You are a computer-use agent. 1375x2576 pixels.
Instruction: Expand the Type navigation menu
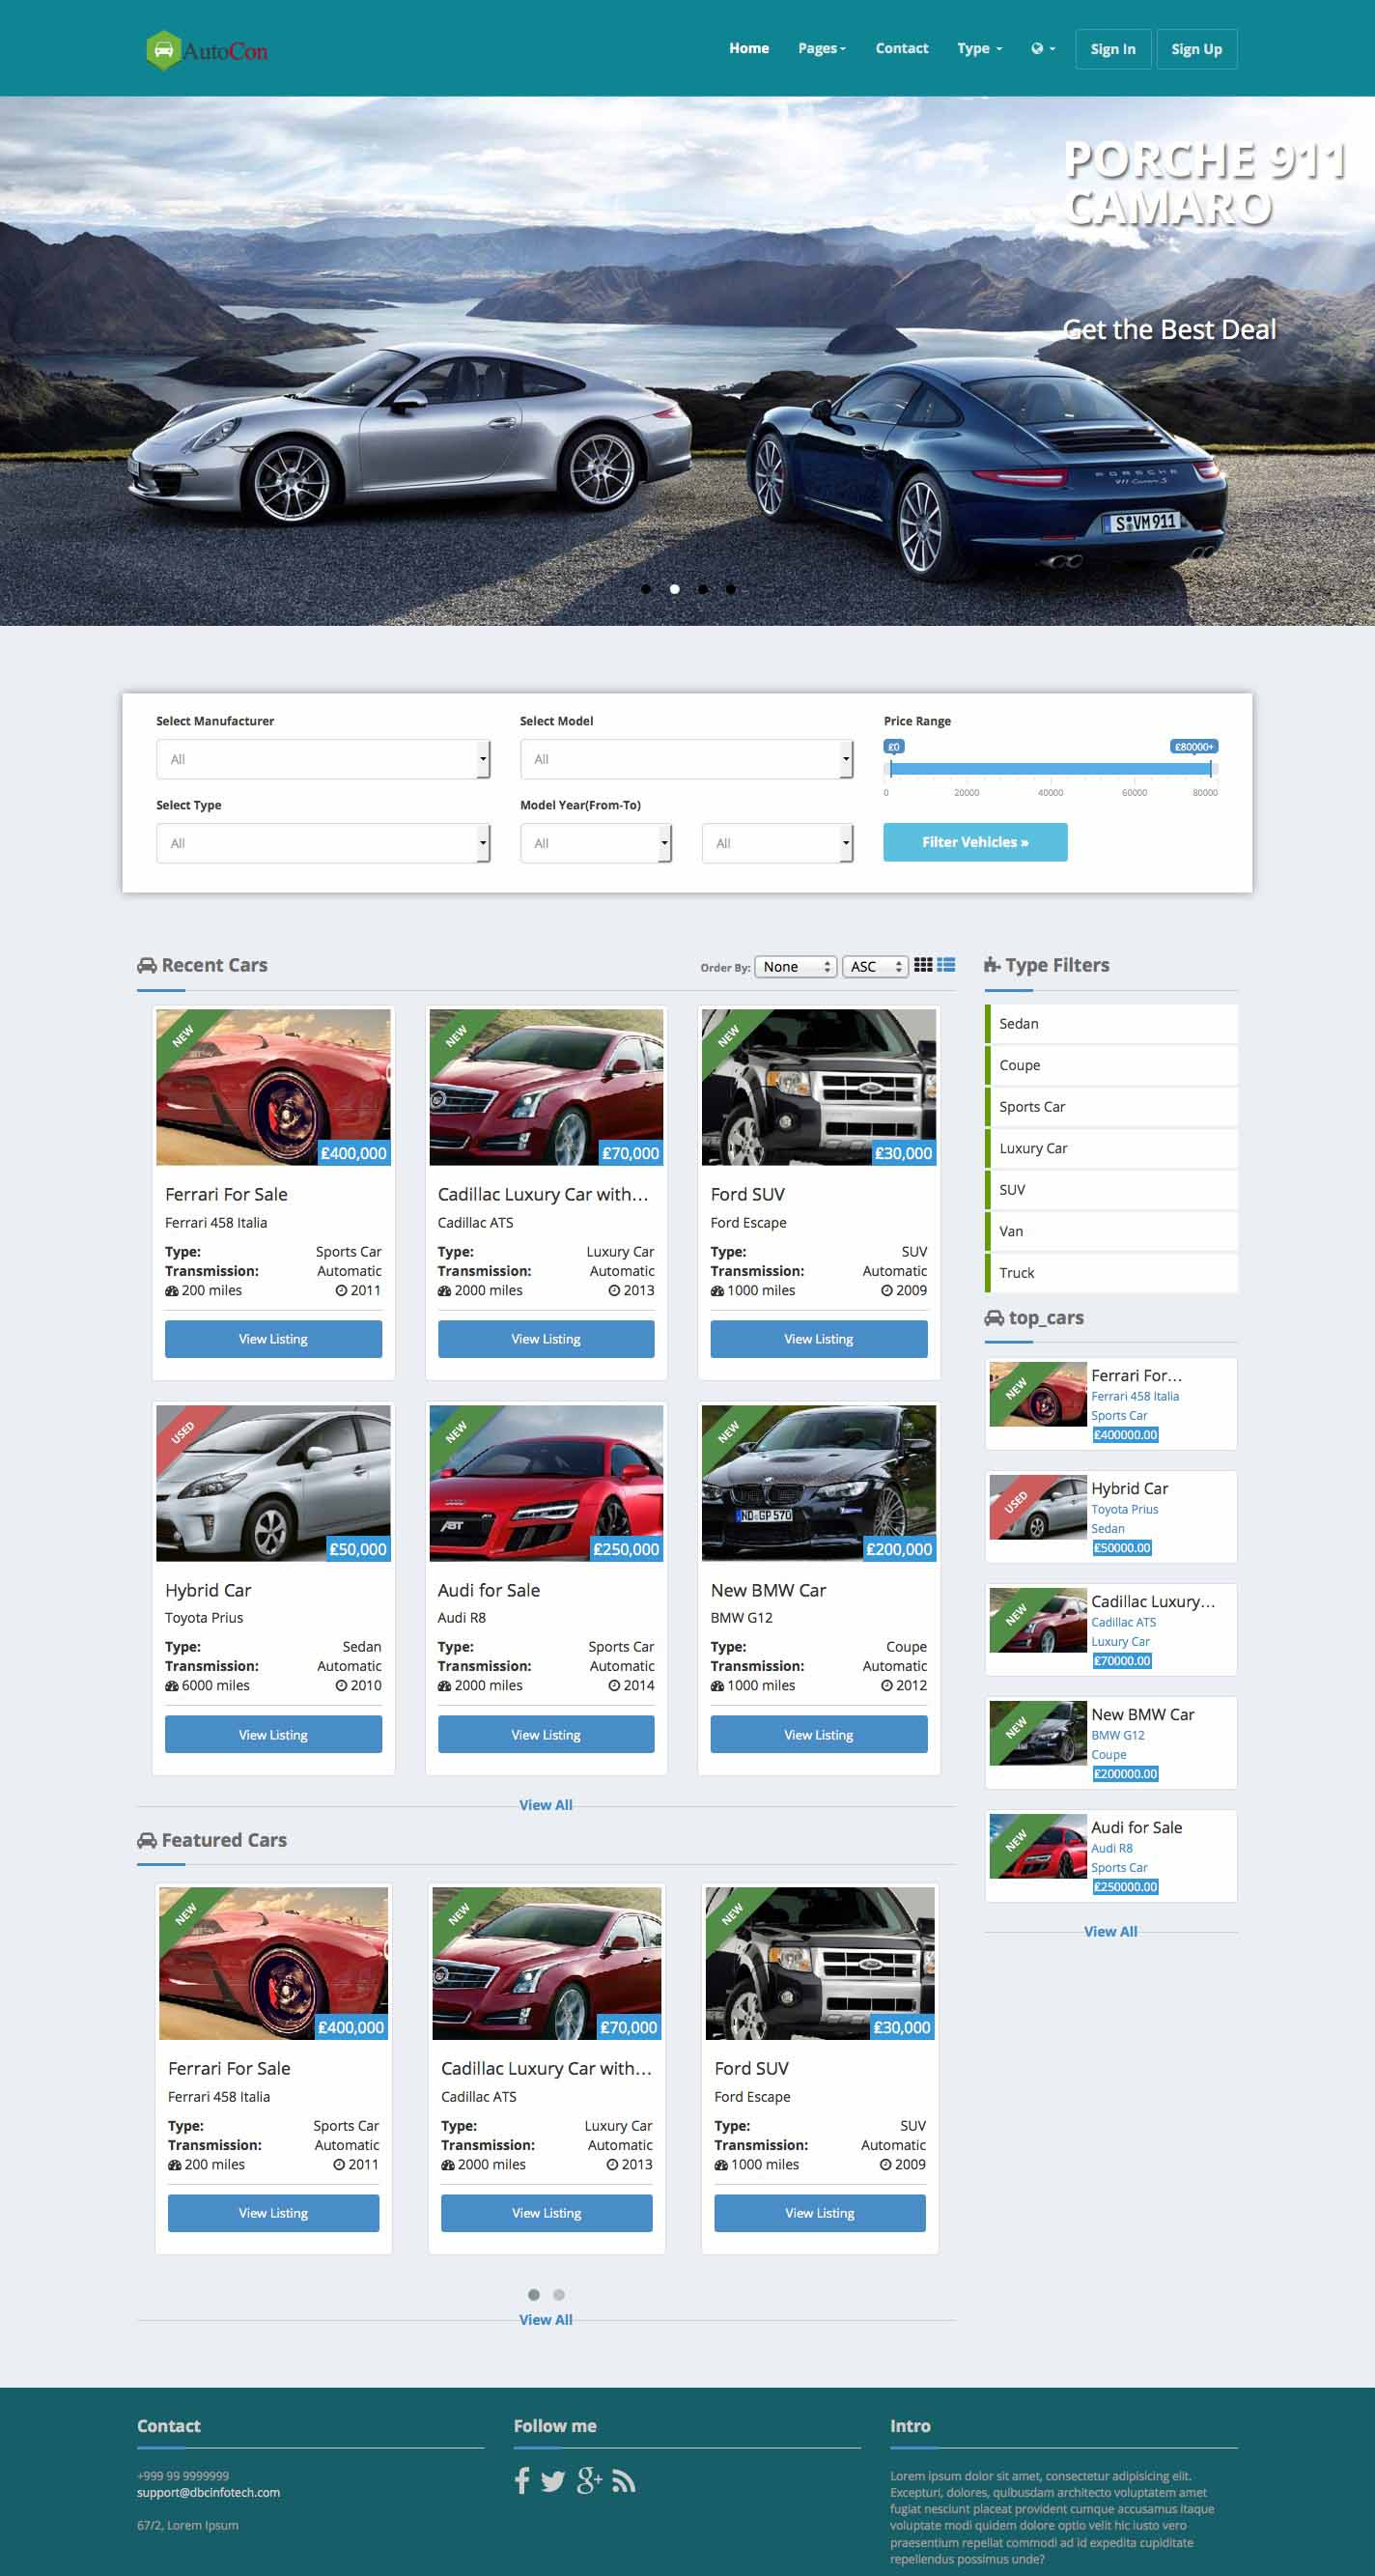click(x=979, y=48)
